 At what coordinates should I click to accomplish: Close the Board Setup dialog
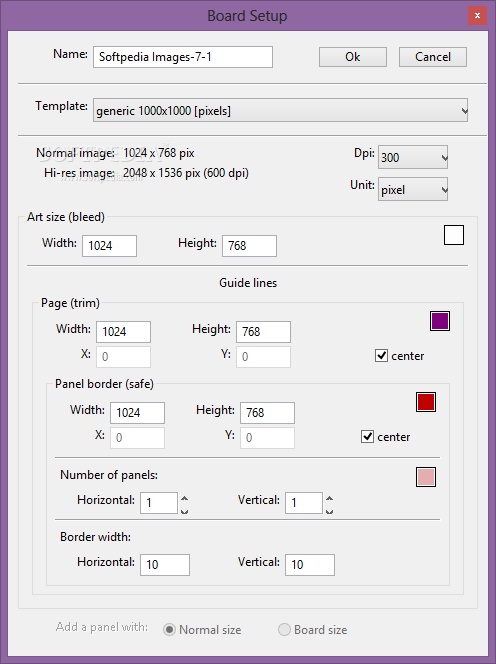[477, 16]
